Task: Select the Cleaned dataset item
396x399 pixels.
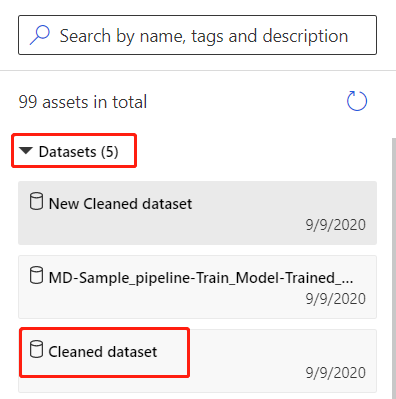Action: [197, 361]
